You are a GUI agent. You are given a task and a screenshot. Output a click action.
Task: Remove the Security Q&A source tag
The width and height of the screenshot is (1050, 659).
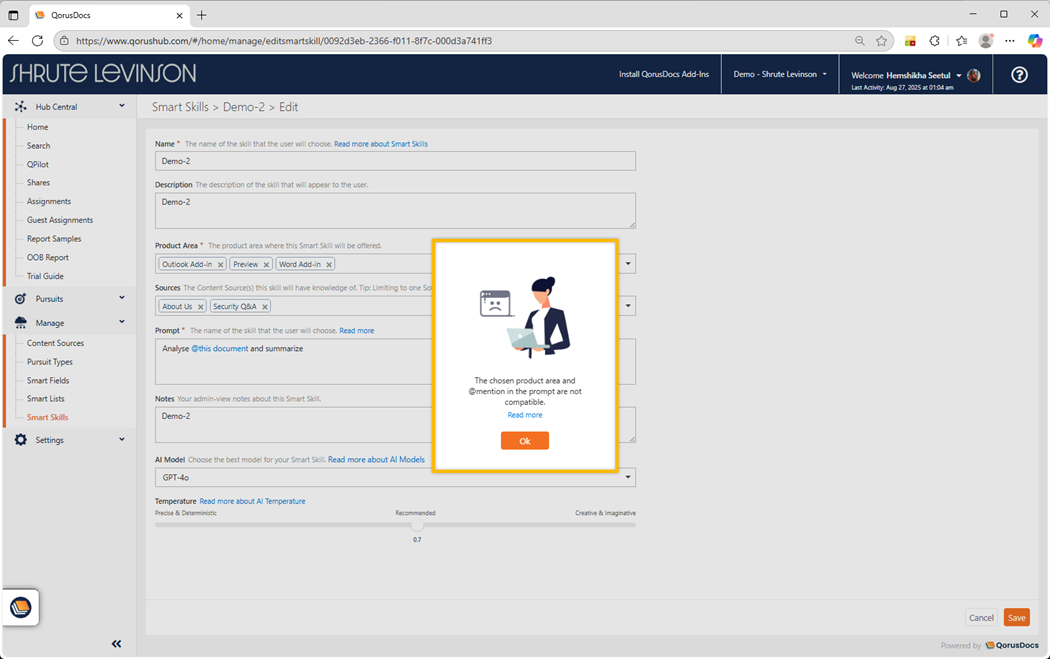(265, 307)
